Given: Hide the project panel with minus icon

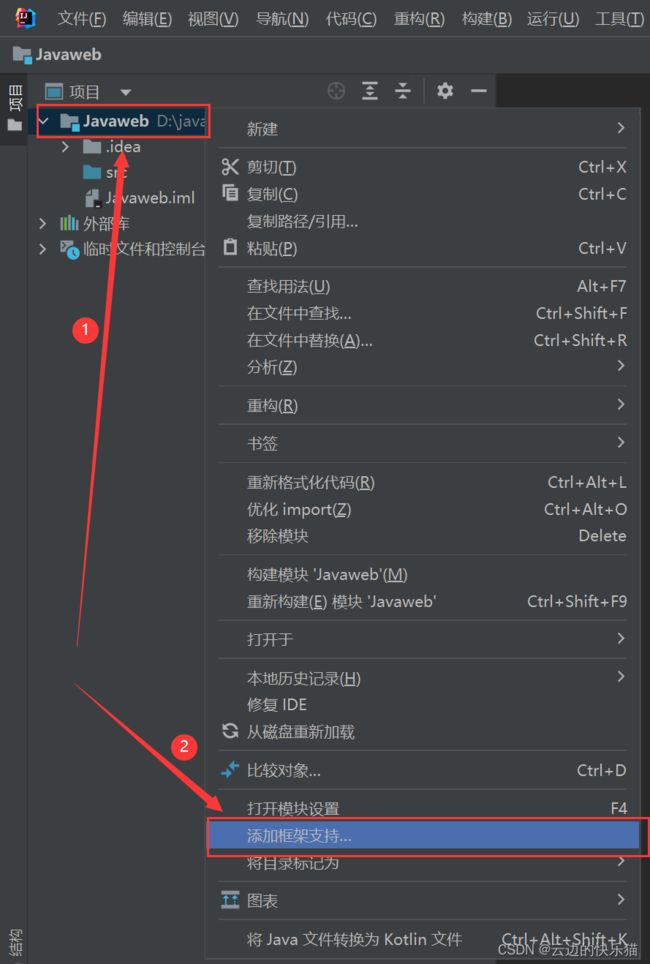Looking at the screenshot, I should click(x=478, y=91).
